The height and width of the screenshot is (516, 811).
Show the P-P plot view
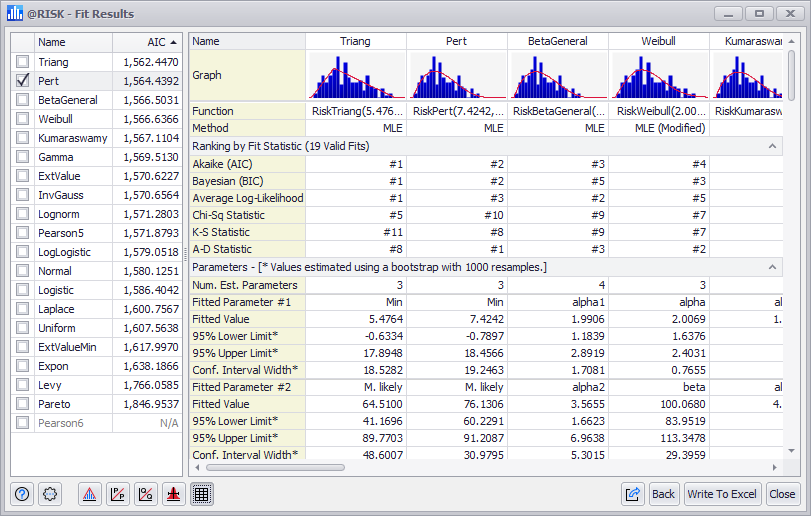(x=118, y=494)
